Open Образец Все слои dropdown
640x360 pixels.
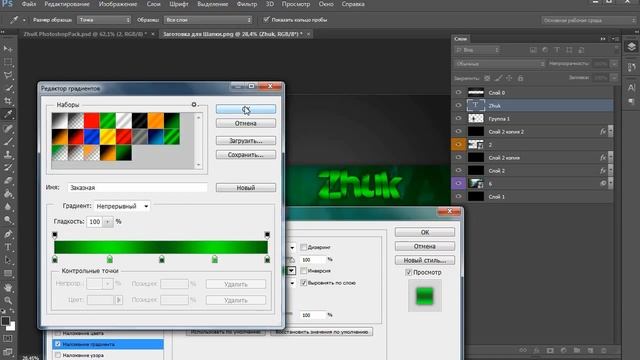coord(208,20)
